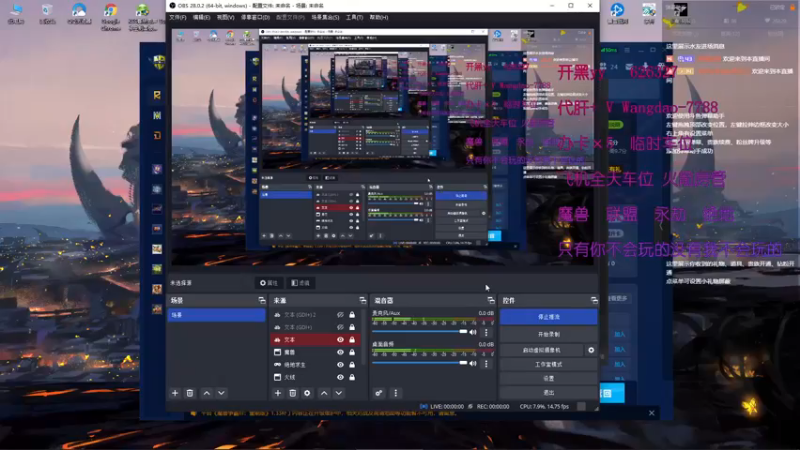Image resolution: width=800 pixels, height=450 pixels.
Task: Unlock the 绝地求生 source
Action: [352, 365]
